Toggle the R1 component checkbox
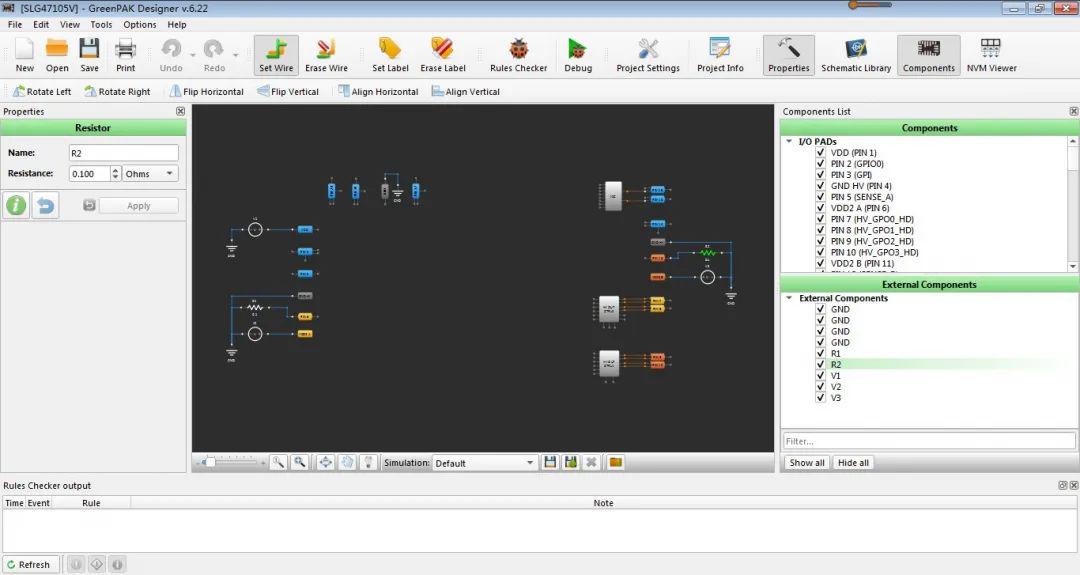Screen dimensions: 1080x575 tap(820, 353)
